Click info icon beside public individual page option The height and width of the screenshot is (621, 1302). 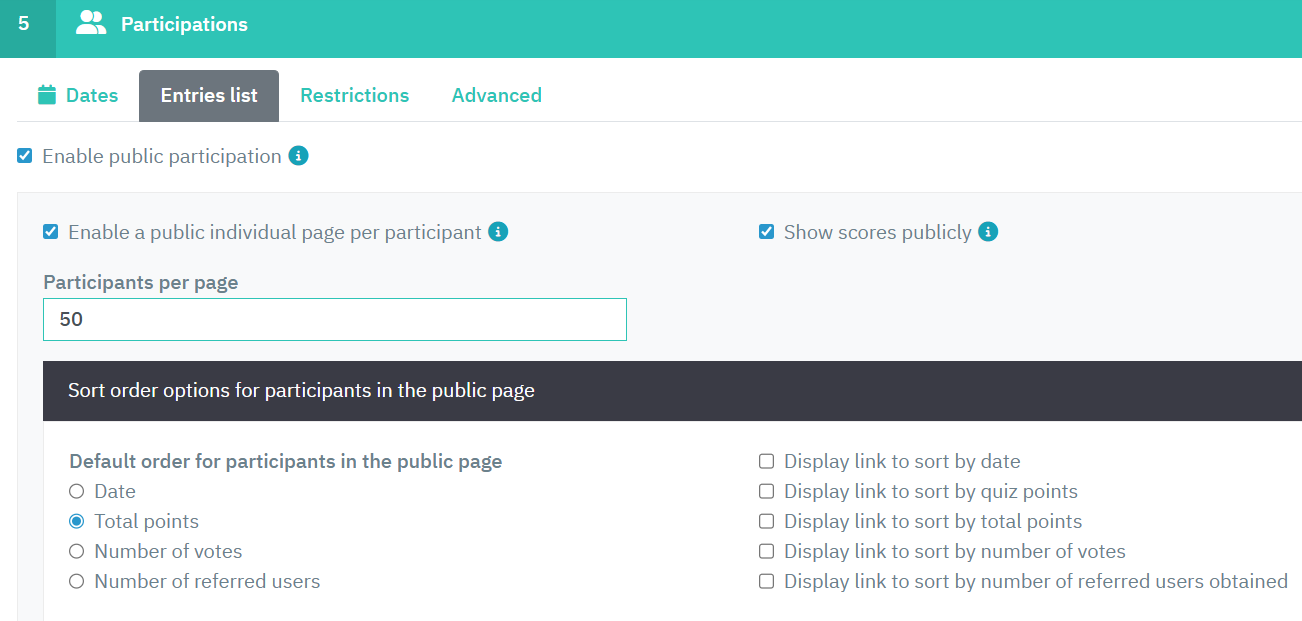point(498,232)
